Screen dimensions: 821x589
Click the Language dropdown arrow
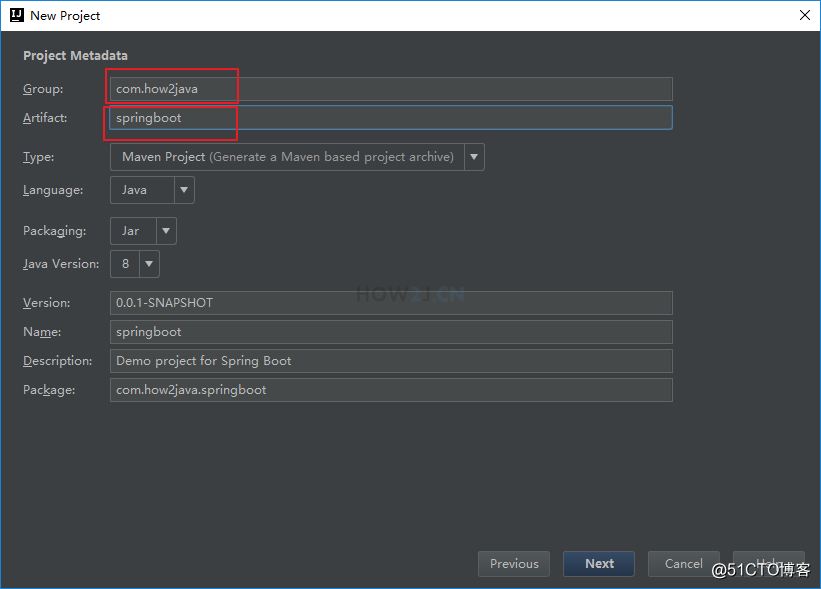point(184,190)
